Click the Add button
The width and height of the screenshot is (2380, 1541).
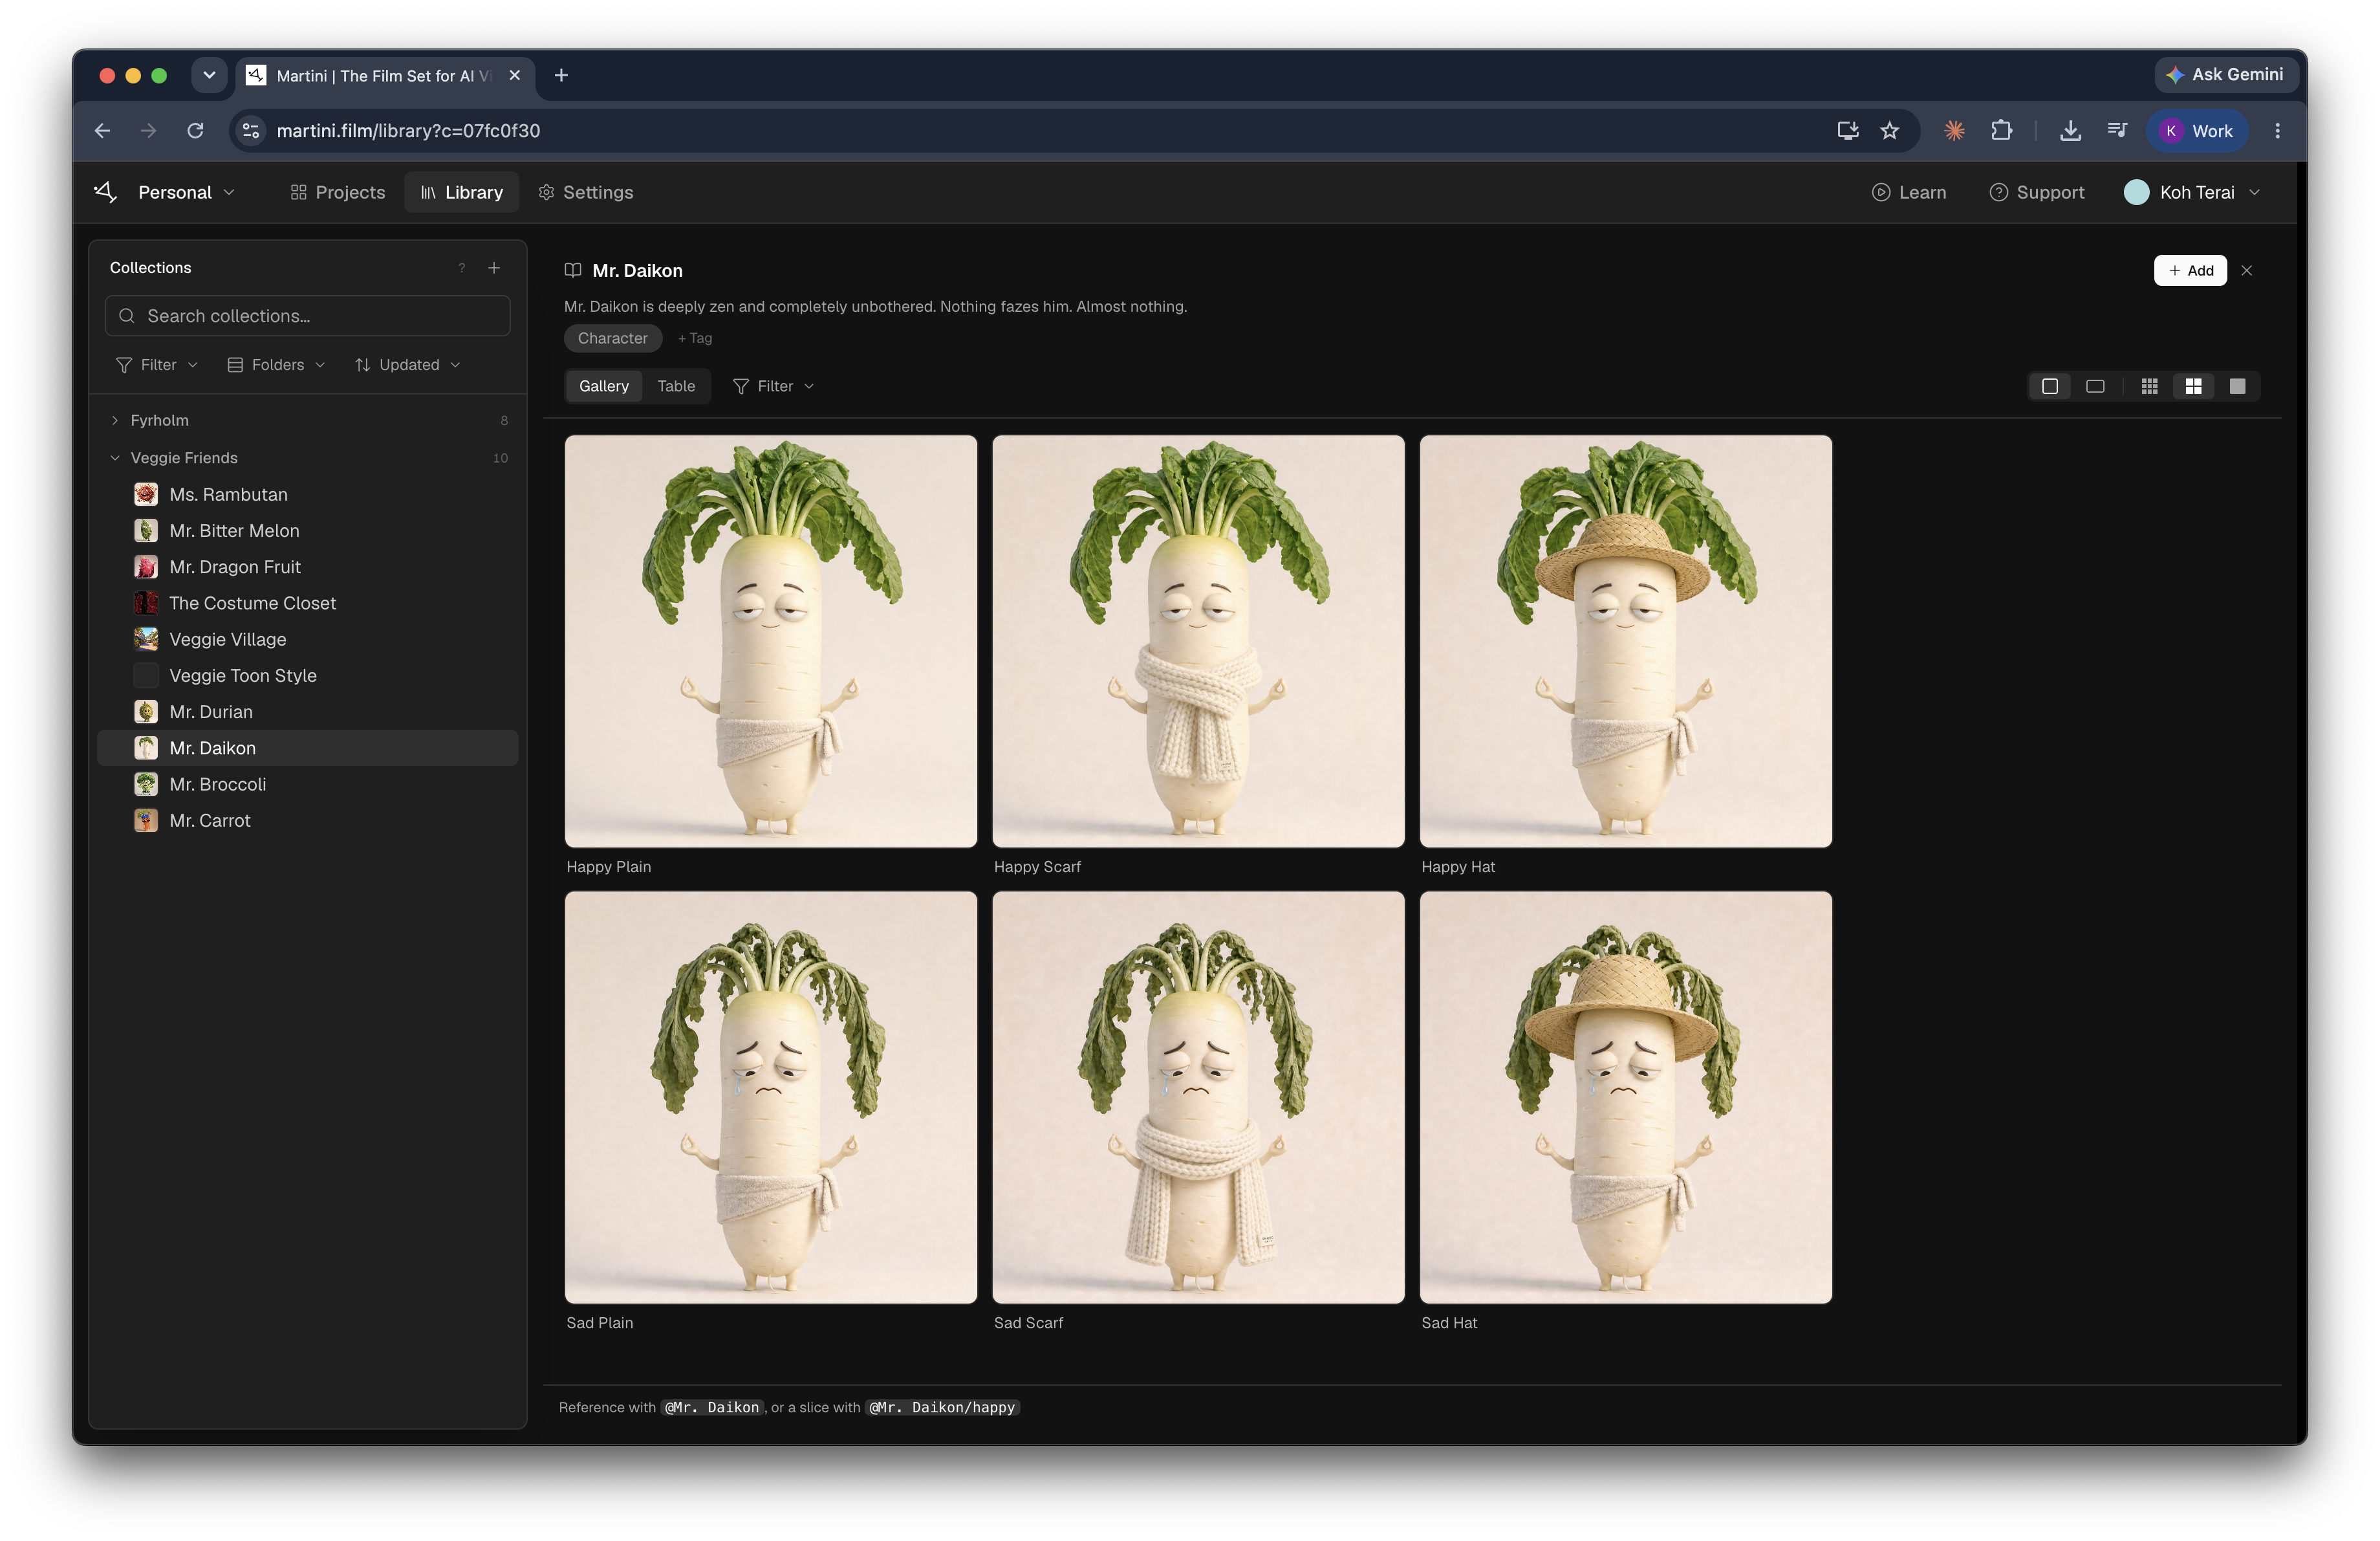pos(2190,271)
